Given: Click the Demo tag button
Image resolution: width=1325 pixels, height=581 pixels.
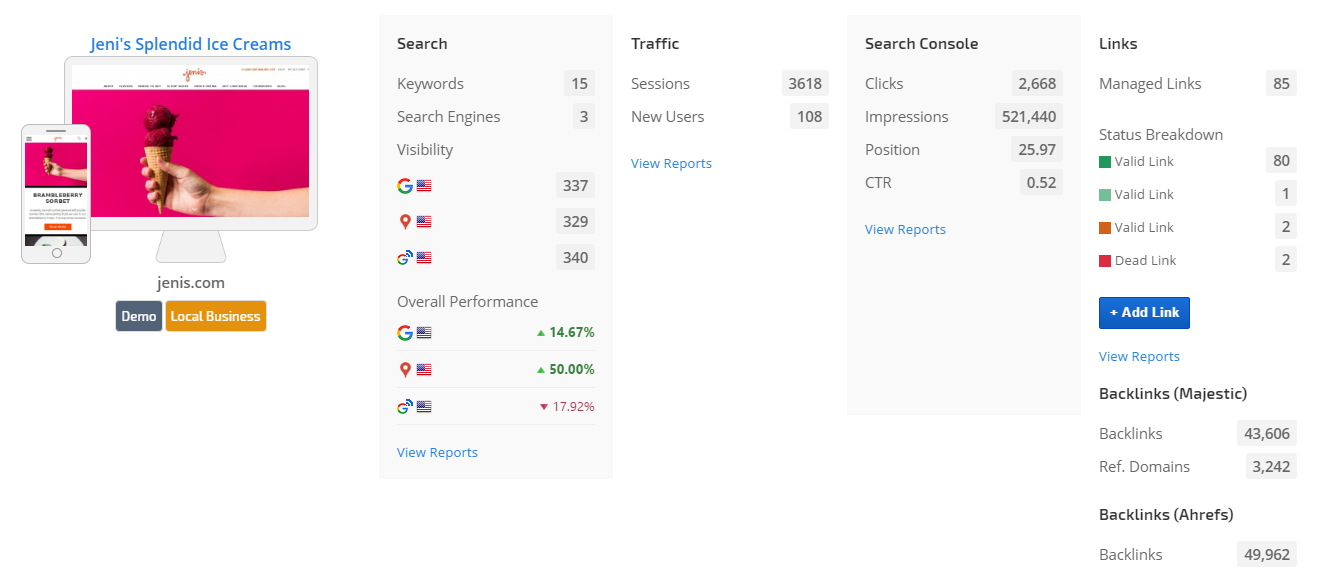Looking at the screenshot, I should [x=139, y=316].
